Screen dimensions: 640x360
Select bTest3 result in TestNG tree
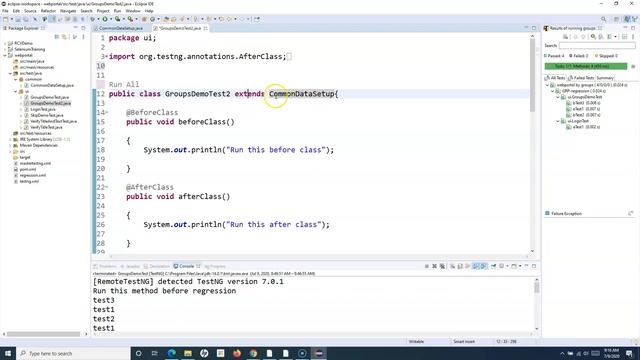tap(586, 103)
